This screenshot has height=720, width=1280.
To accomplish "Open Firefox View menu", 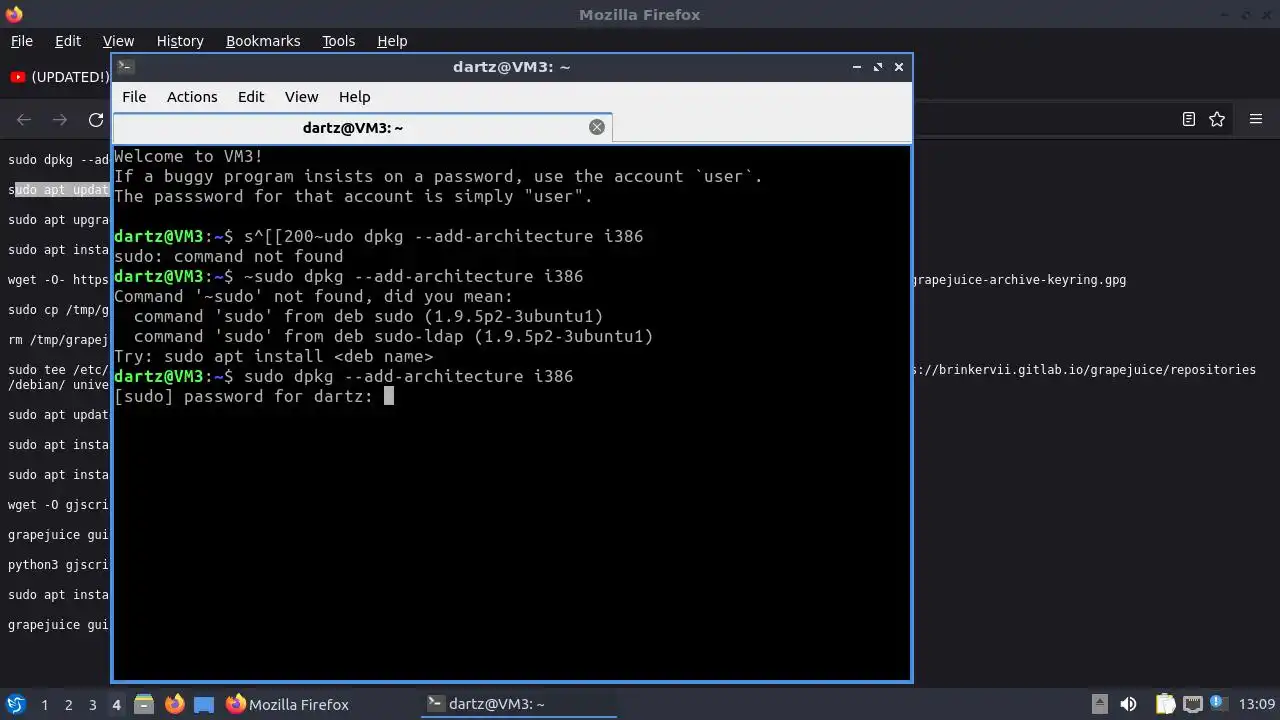I will coord(118,41).
